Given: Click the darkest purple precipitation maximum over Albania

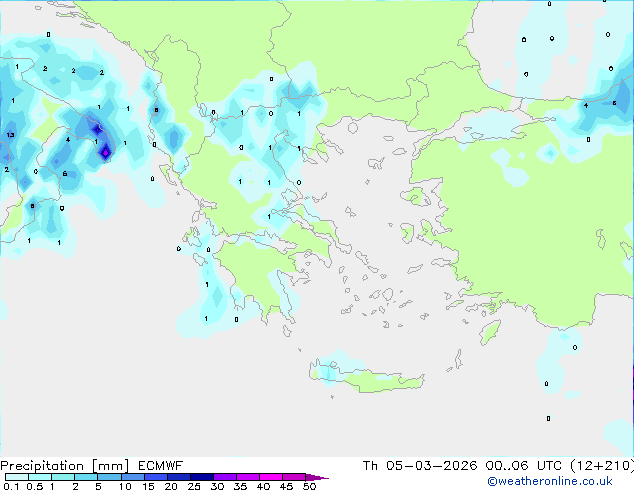Looking at the screenshot, I should (106, 152).
